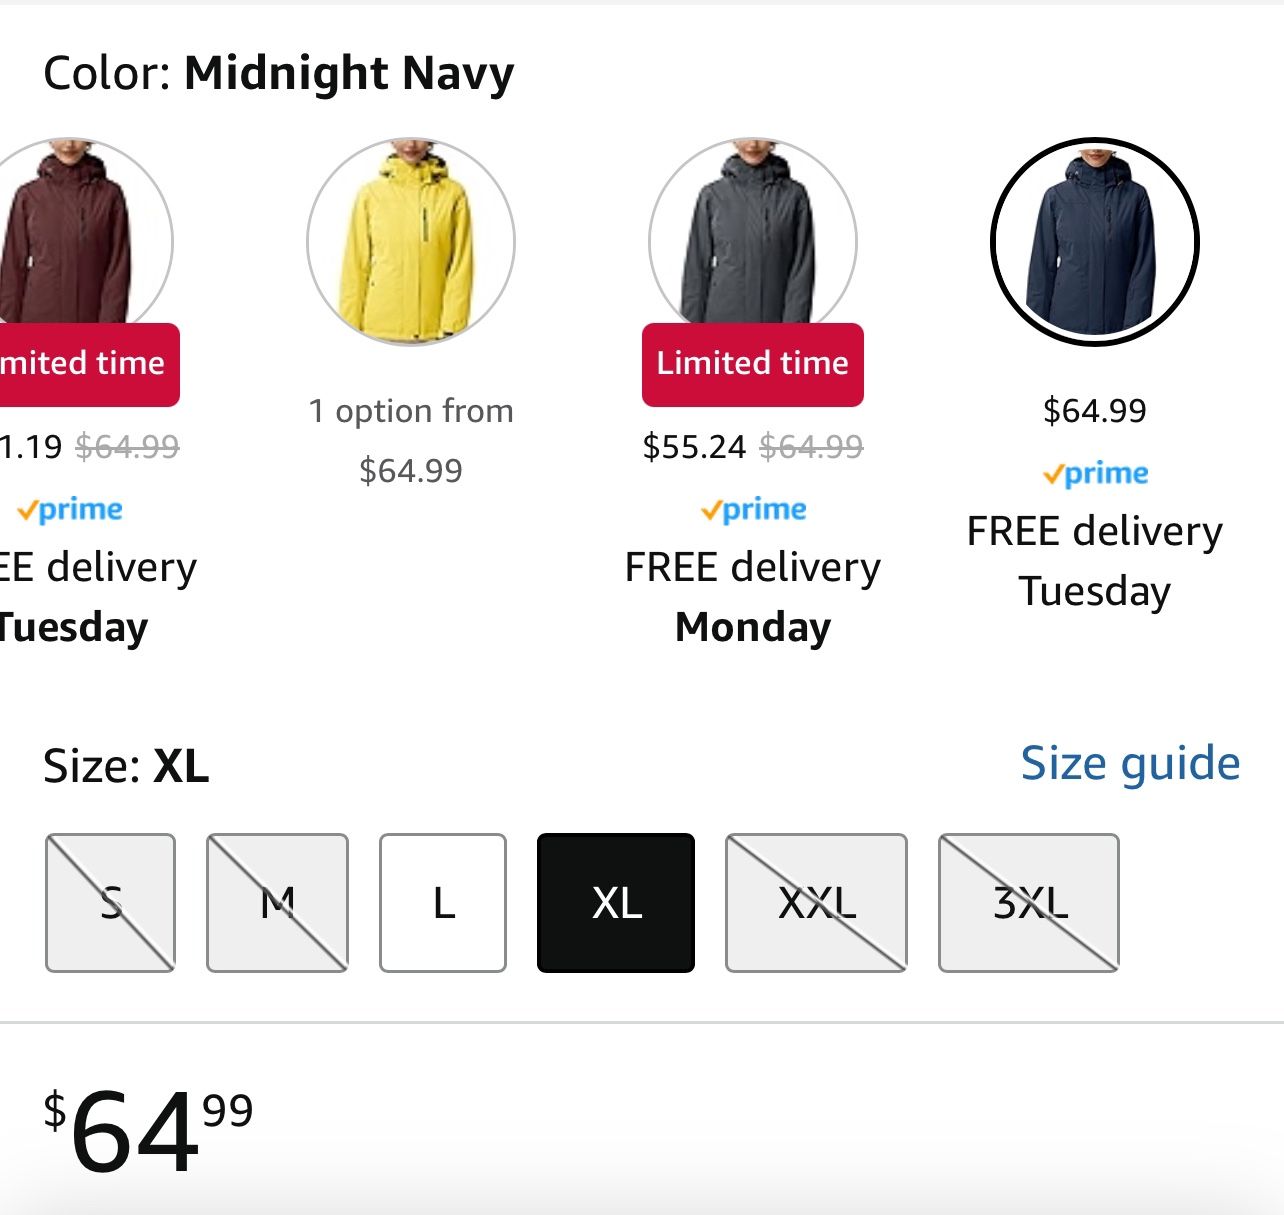This screenshot has height=1215, width=1284.
Task: Choose the yellow jacket color option
Action: (x=411, y=241)
